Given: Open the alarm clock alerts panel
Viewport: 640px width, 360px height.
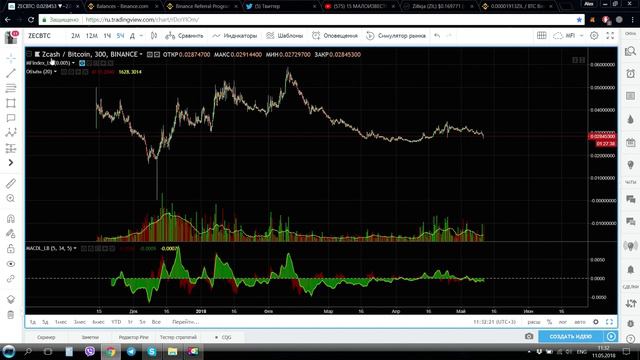Looking at the screenshot, I should pos(631,73).
